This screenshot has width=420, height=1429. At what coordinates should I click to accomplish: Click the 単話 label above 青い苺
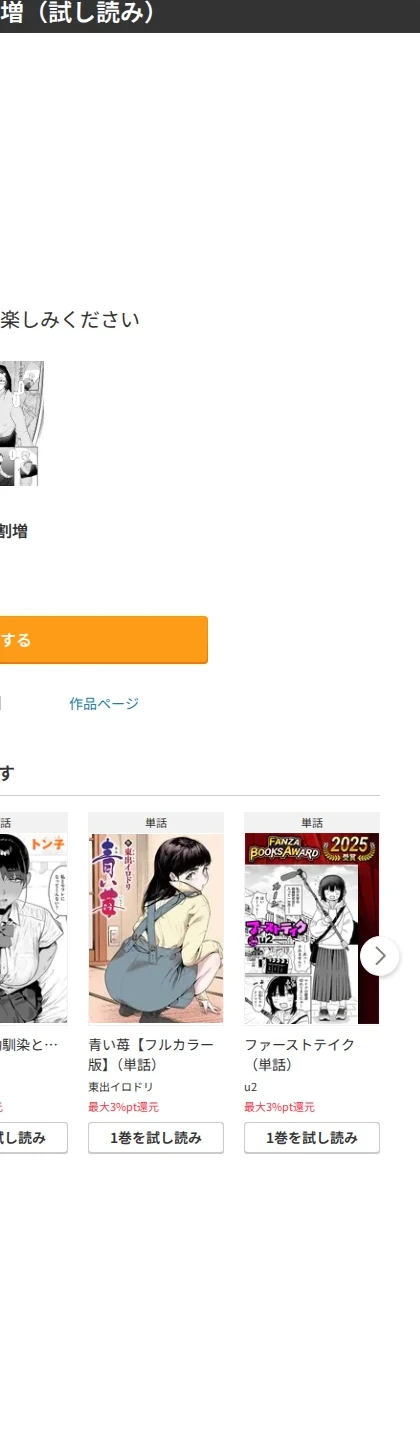[x=156, y=823]
